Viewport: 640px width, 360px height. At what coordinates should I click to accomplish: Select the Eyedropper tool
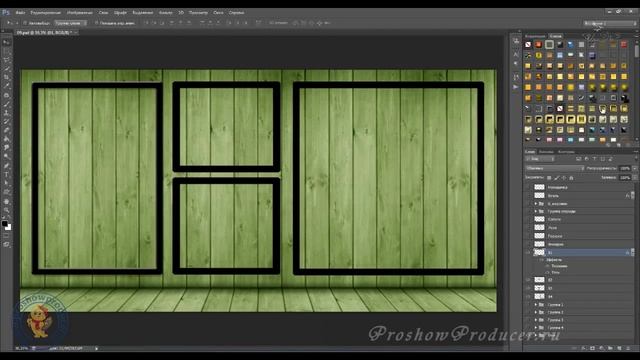point(7,86)
